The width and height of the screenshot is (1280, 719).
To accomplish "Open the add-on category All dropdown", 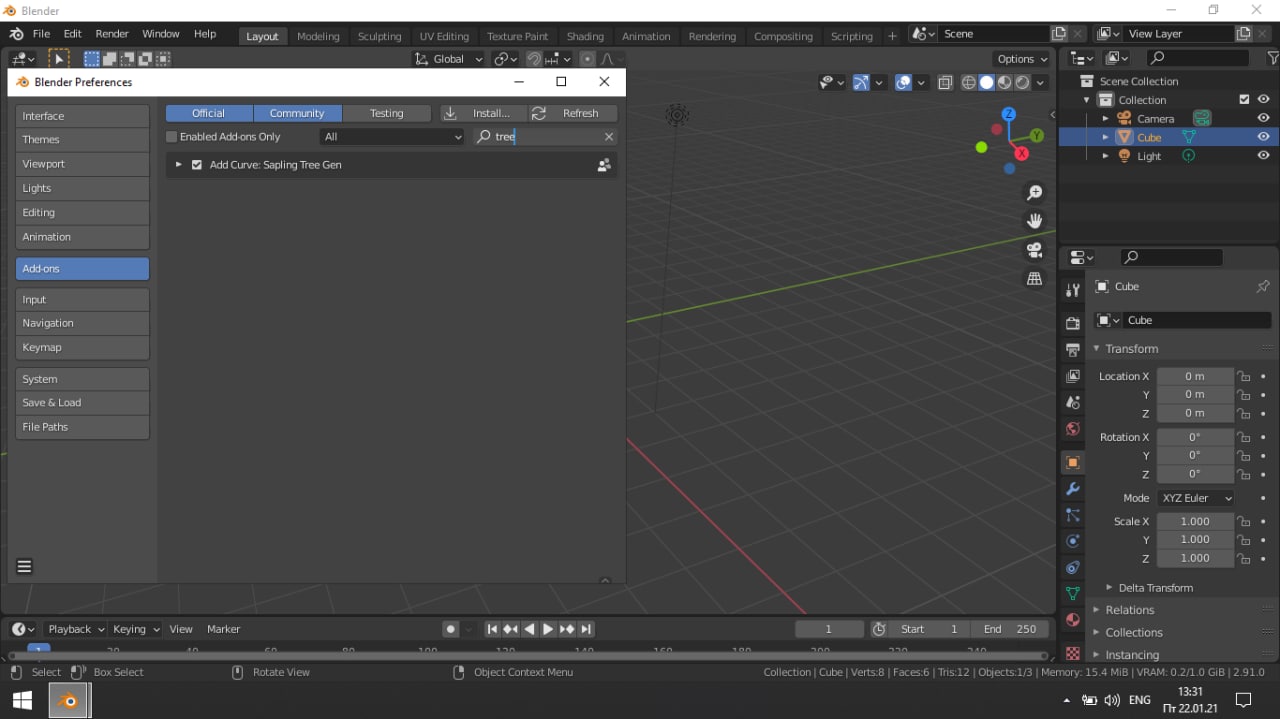I will point(392,137).
